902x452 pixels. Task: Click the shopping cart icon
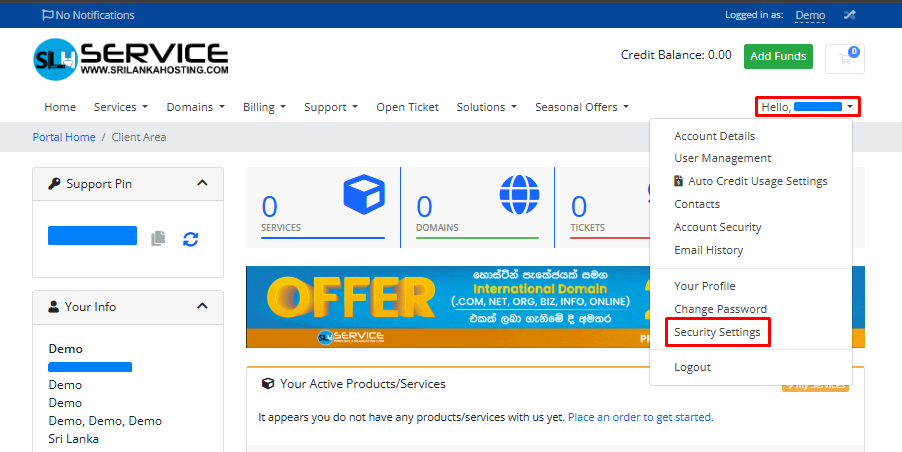click(845, 58)
